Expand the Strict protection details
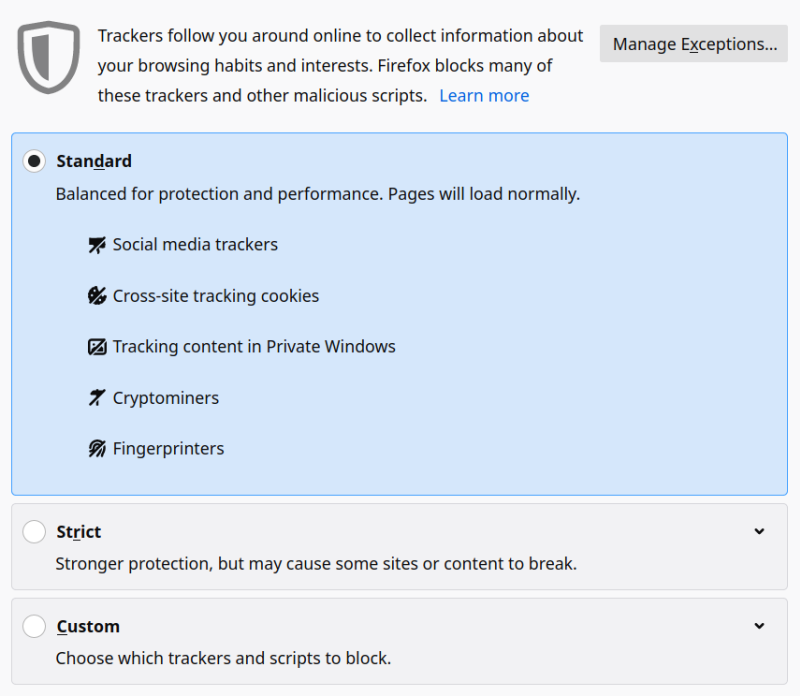This screenshot has height=696, width=800. [759, 531]
